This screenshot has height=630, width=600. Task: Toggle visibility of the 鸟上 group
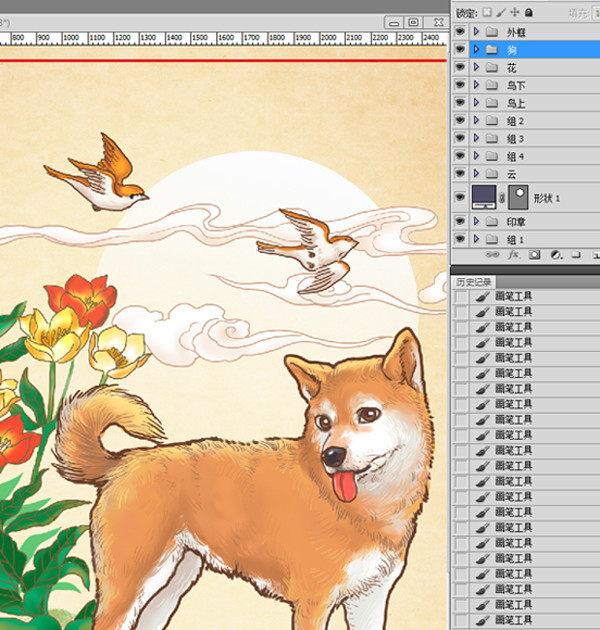tap(460, 102)
